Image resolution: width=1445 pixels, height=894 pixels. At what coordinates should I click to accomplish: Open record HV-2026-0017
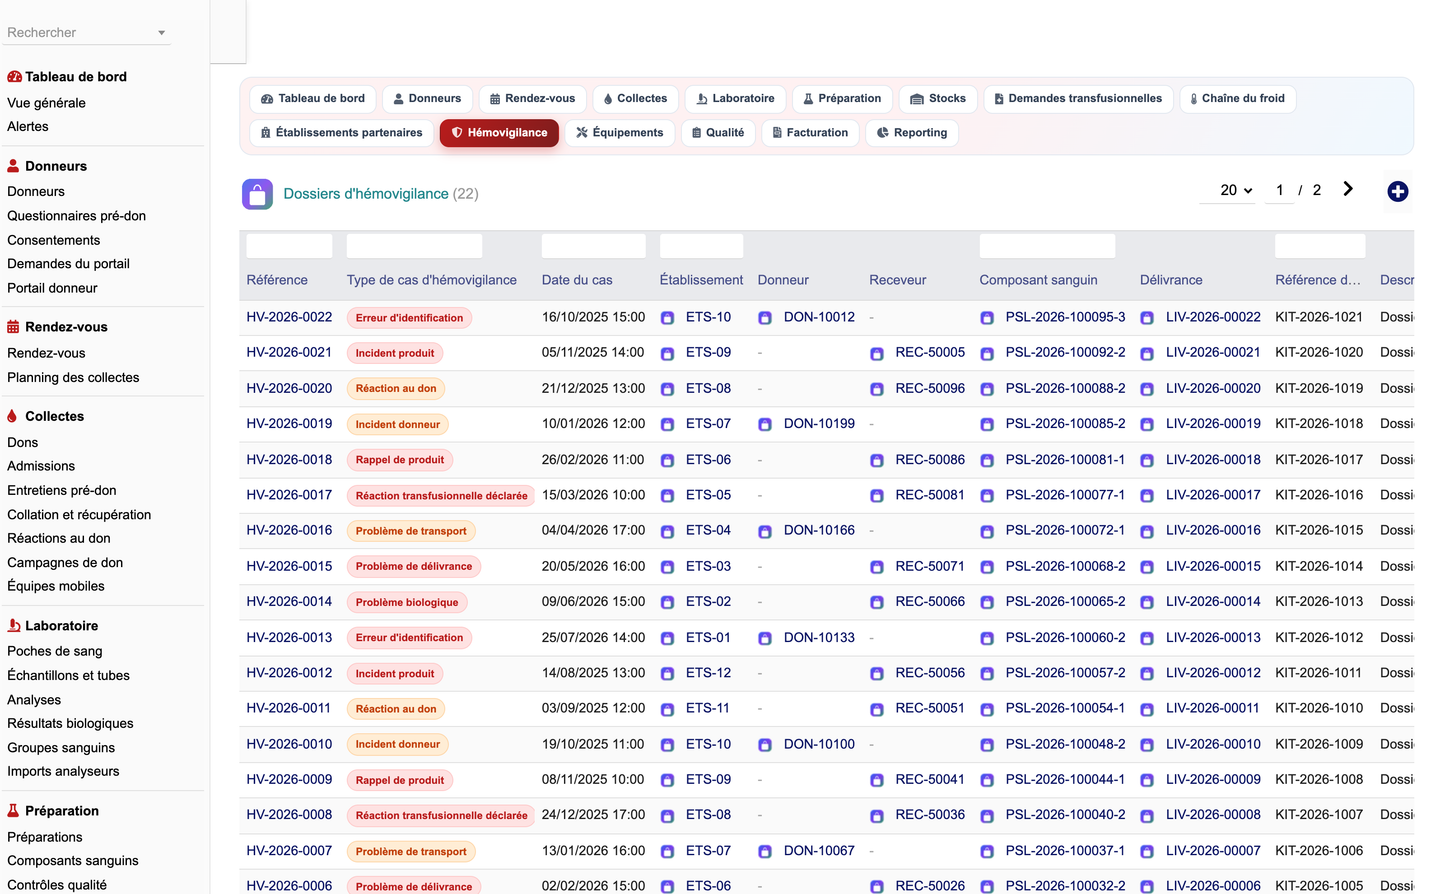[x=289, y=495]
